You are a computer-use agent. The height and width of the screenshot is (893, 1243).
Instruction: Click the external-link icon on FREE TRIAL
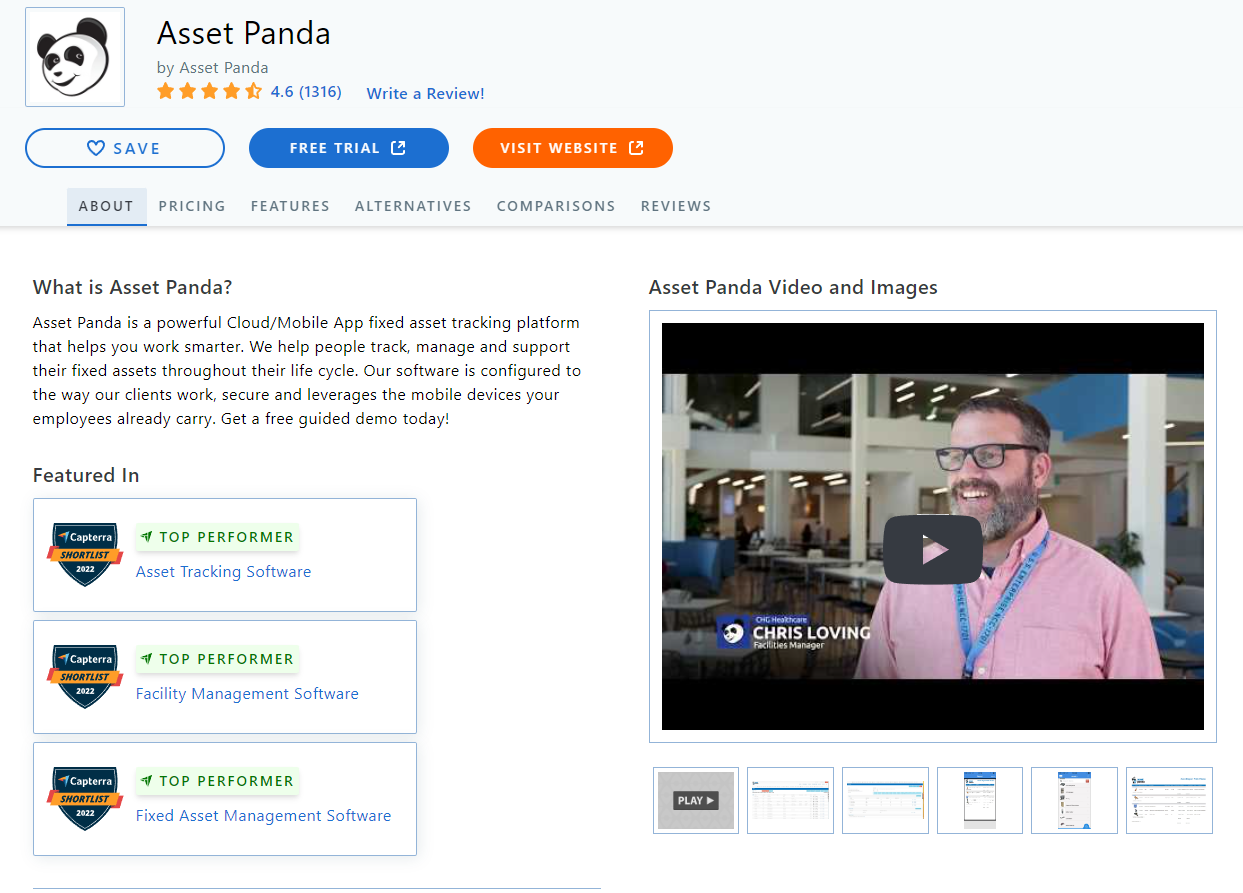pos(398,148)
